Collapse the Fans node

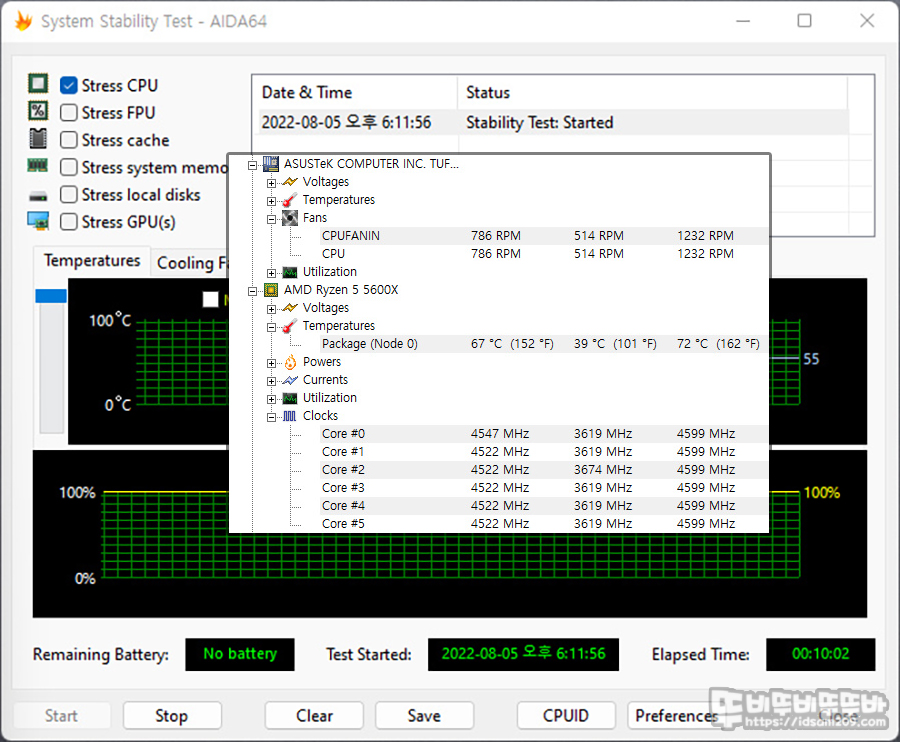click(271, 219)
